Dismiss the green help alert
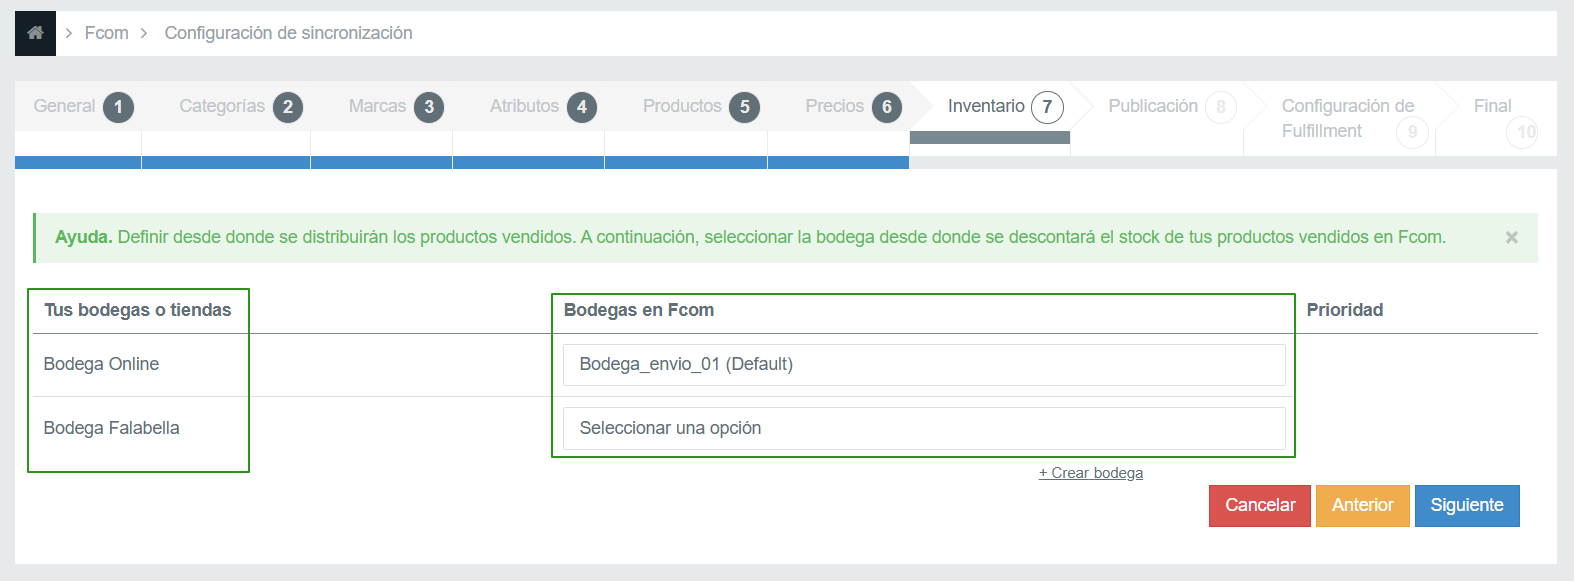 point(1511,237)
